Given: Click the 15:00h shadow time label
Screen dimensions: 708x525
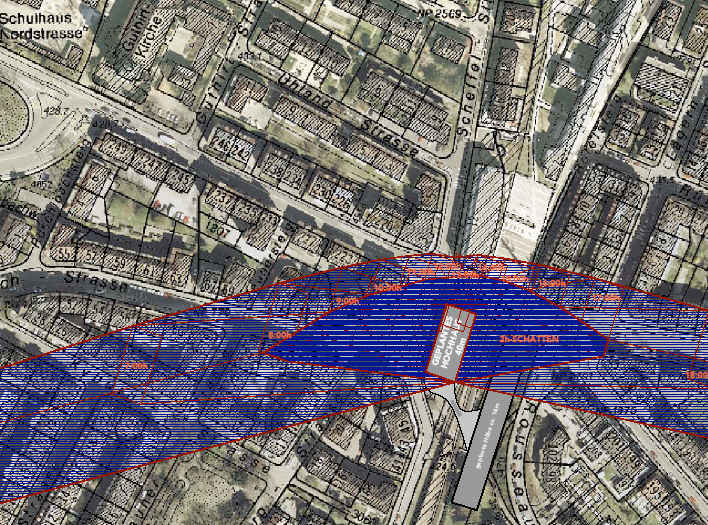Looking at the screenshot, I should [x=551, y=284].
